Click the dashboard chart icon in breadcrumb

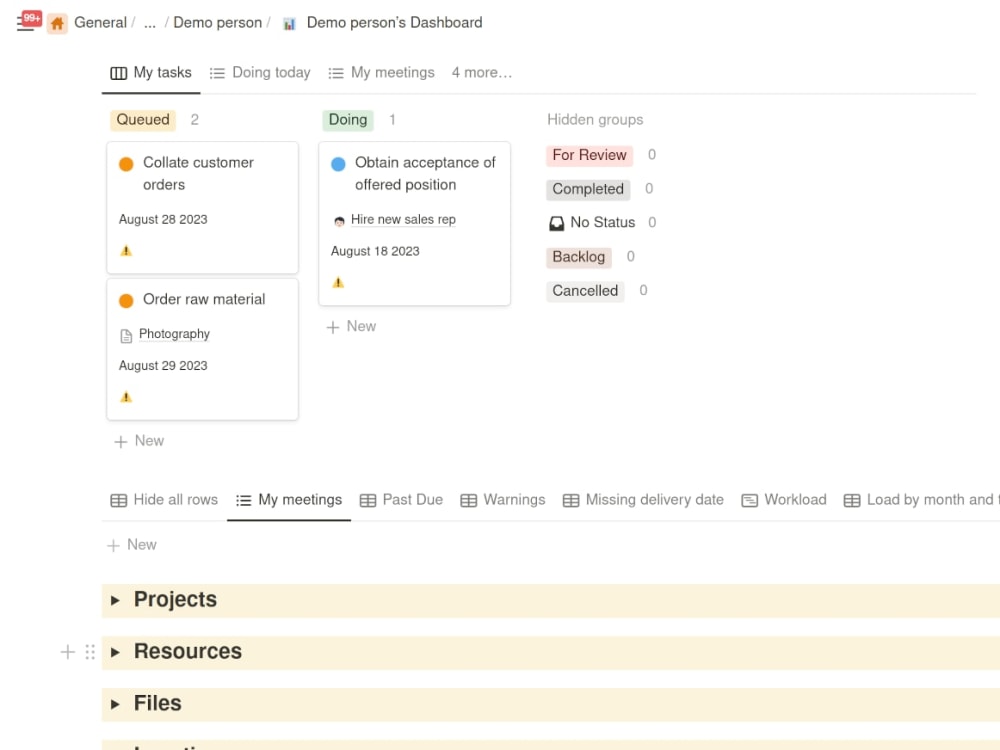[x=290, y=24]
